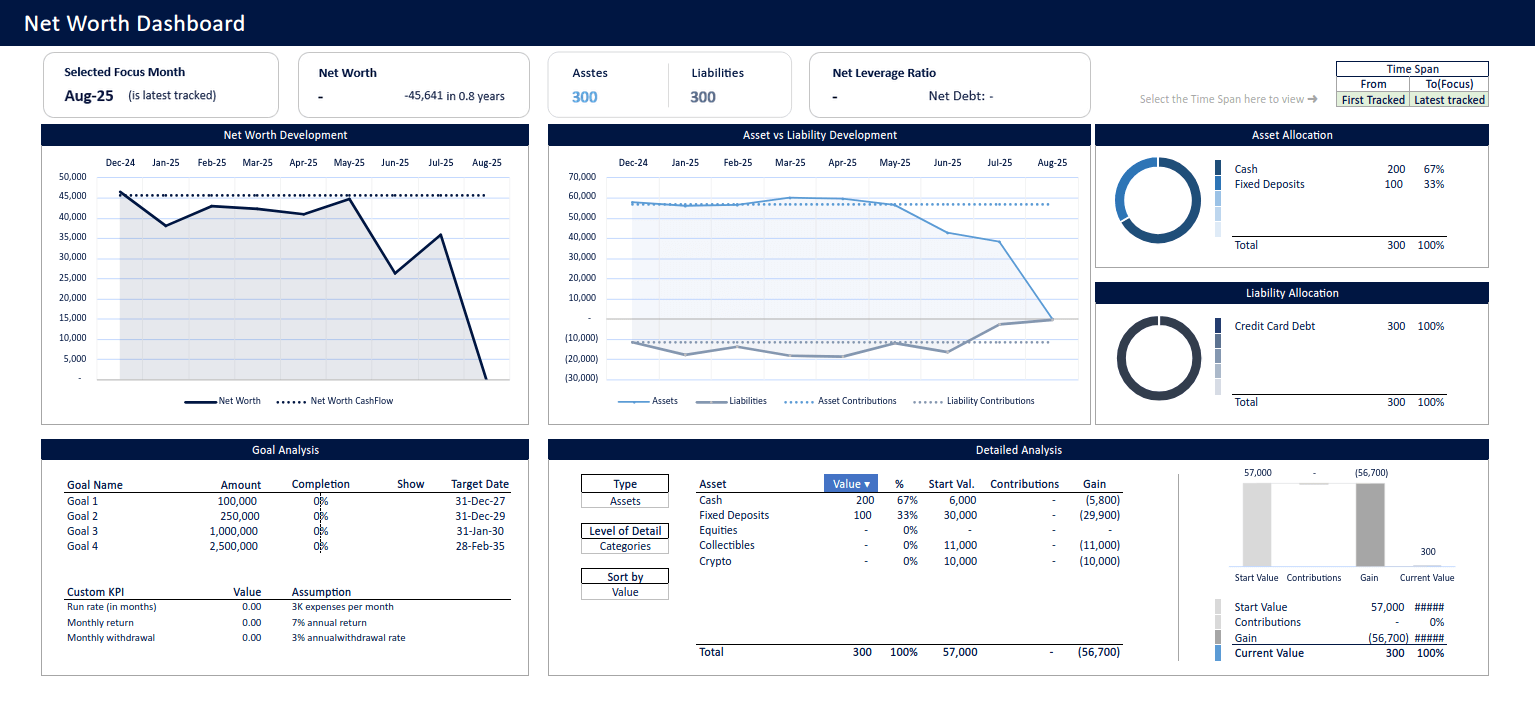Change the From field set to First Tracked

pyautogui.click(x=1373, y=99)
